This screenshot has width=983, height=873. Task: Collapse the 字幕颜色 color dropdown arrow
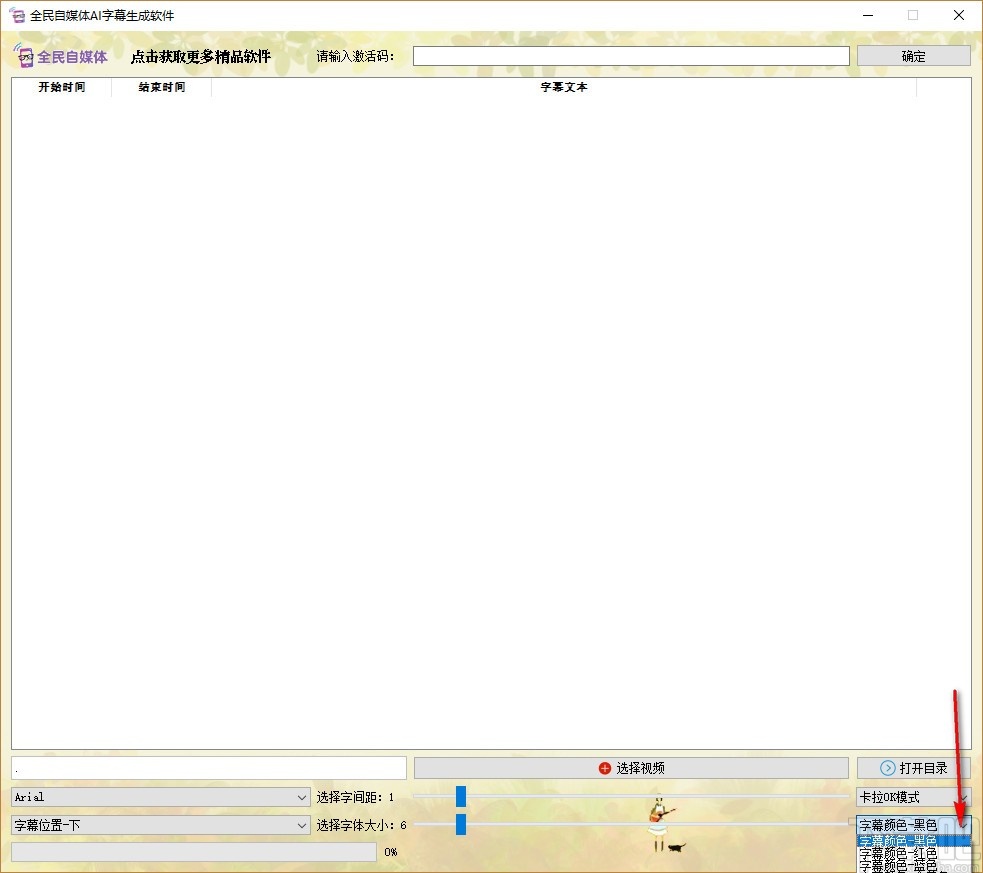click(962, 825)
